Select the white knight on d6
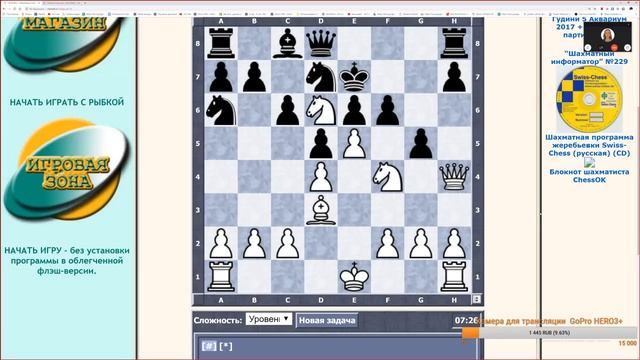640x360 pixels. [x=321, y=110]
